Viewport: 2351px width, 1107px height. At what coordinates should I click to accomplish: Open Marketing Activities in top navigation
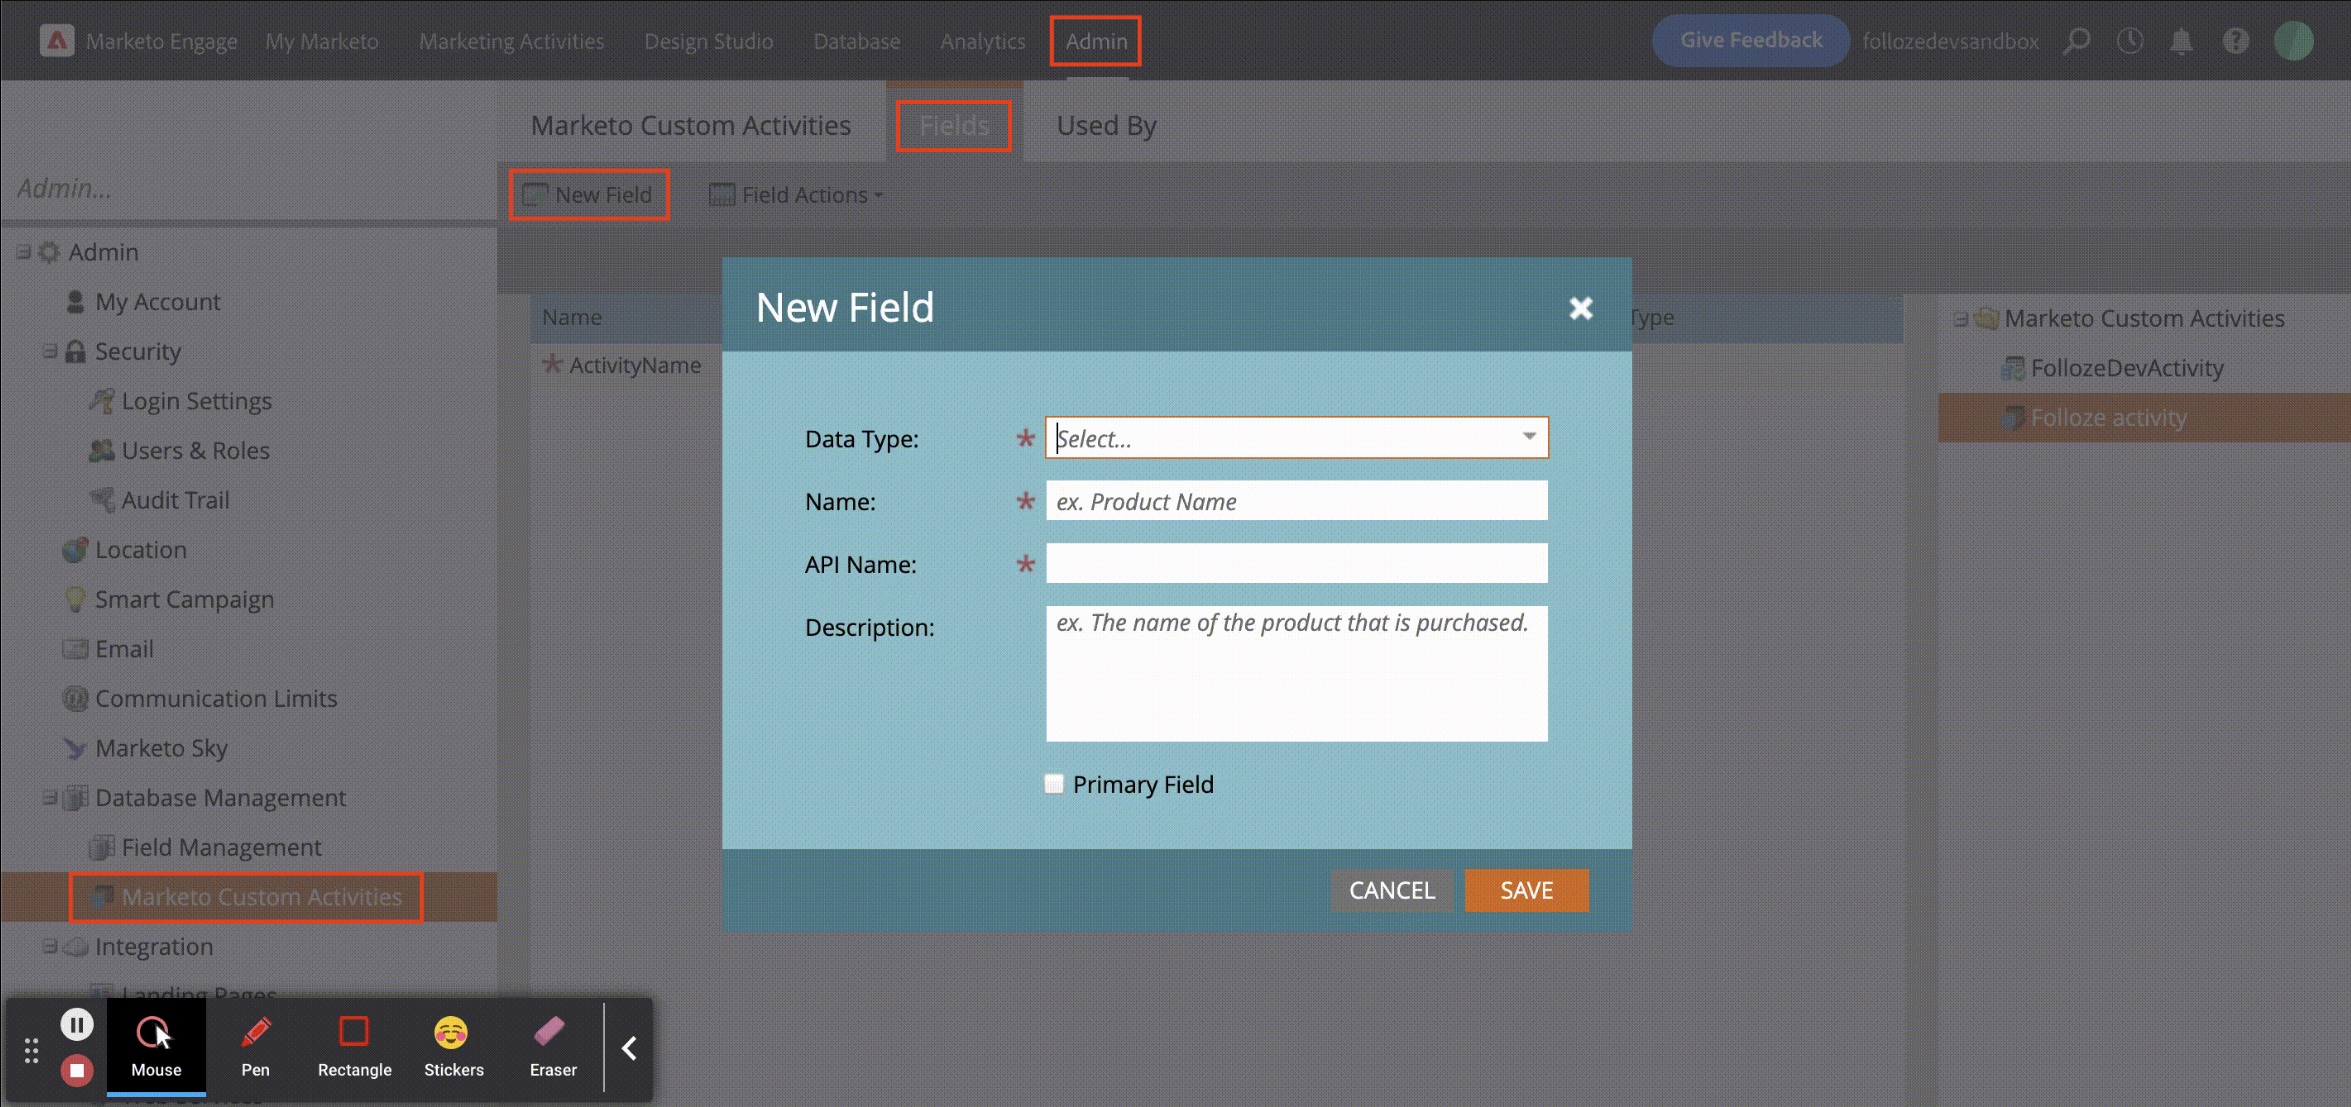coord(511,41)
